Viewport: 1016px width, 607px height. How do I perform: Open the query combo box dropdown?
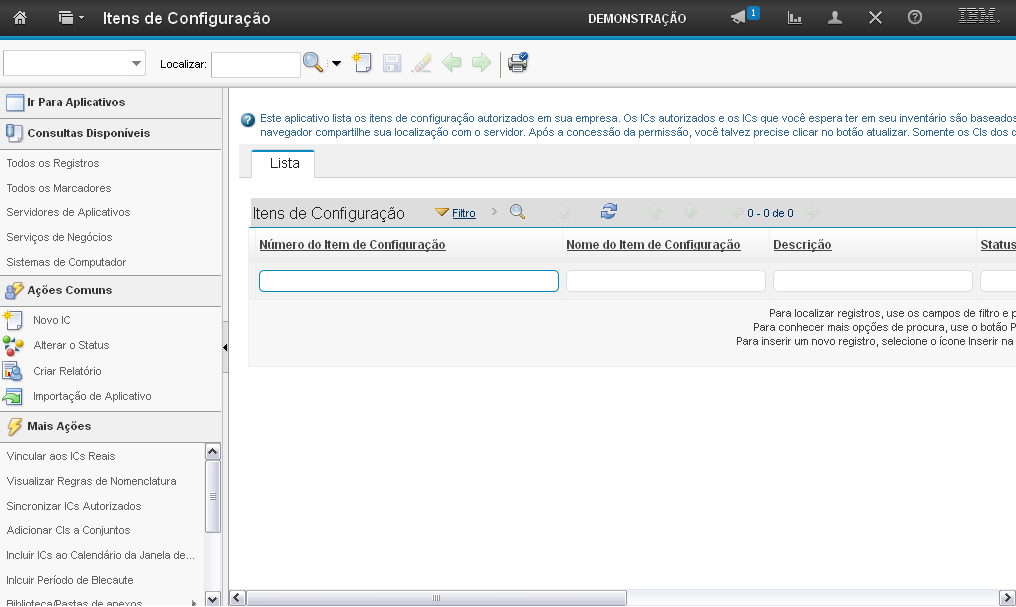tap(136, 64)
